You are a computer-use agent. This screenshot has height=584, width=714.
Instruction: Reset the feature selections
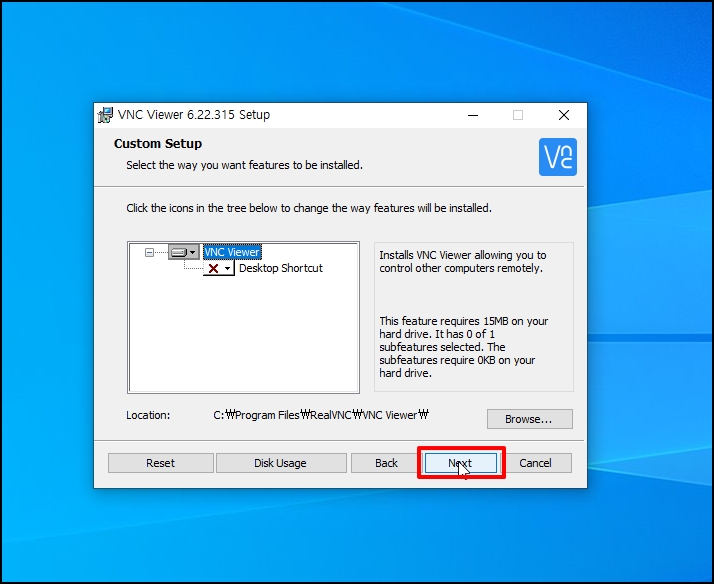[x=160, y=463]
